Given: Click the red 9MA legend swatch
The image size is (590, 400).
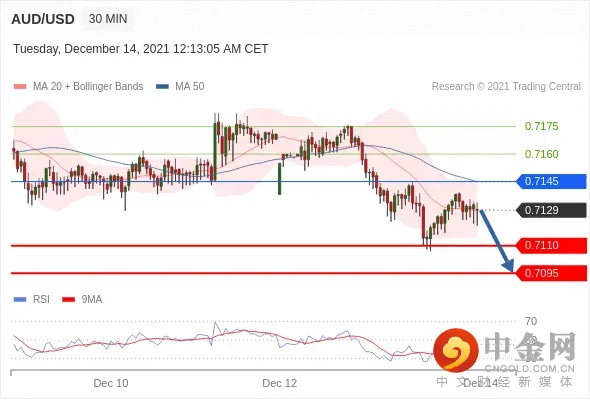Looking at the screenshot, I should point(68,300).
